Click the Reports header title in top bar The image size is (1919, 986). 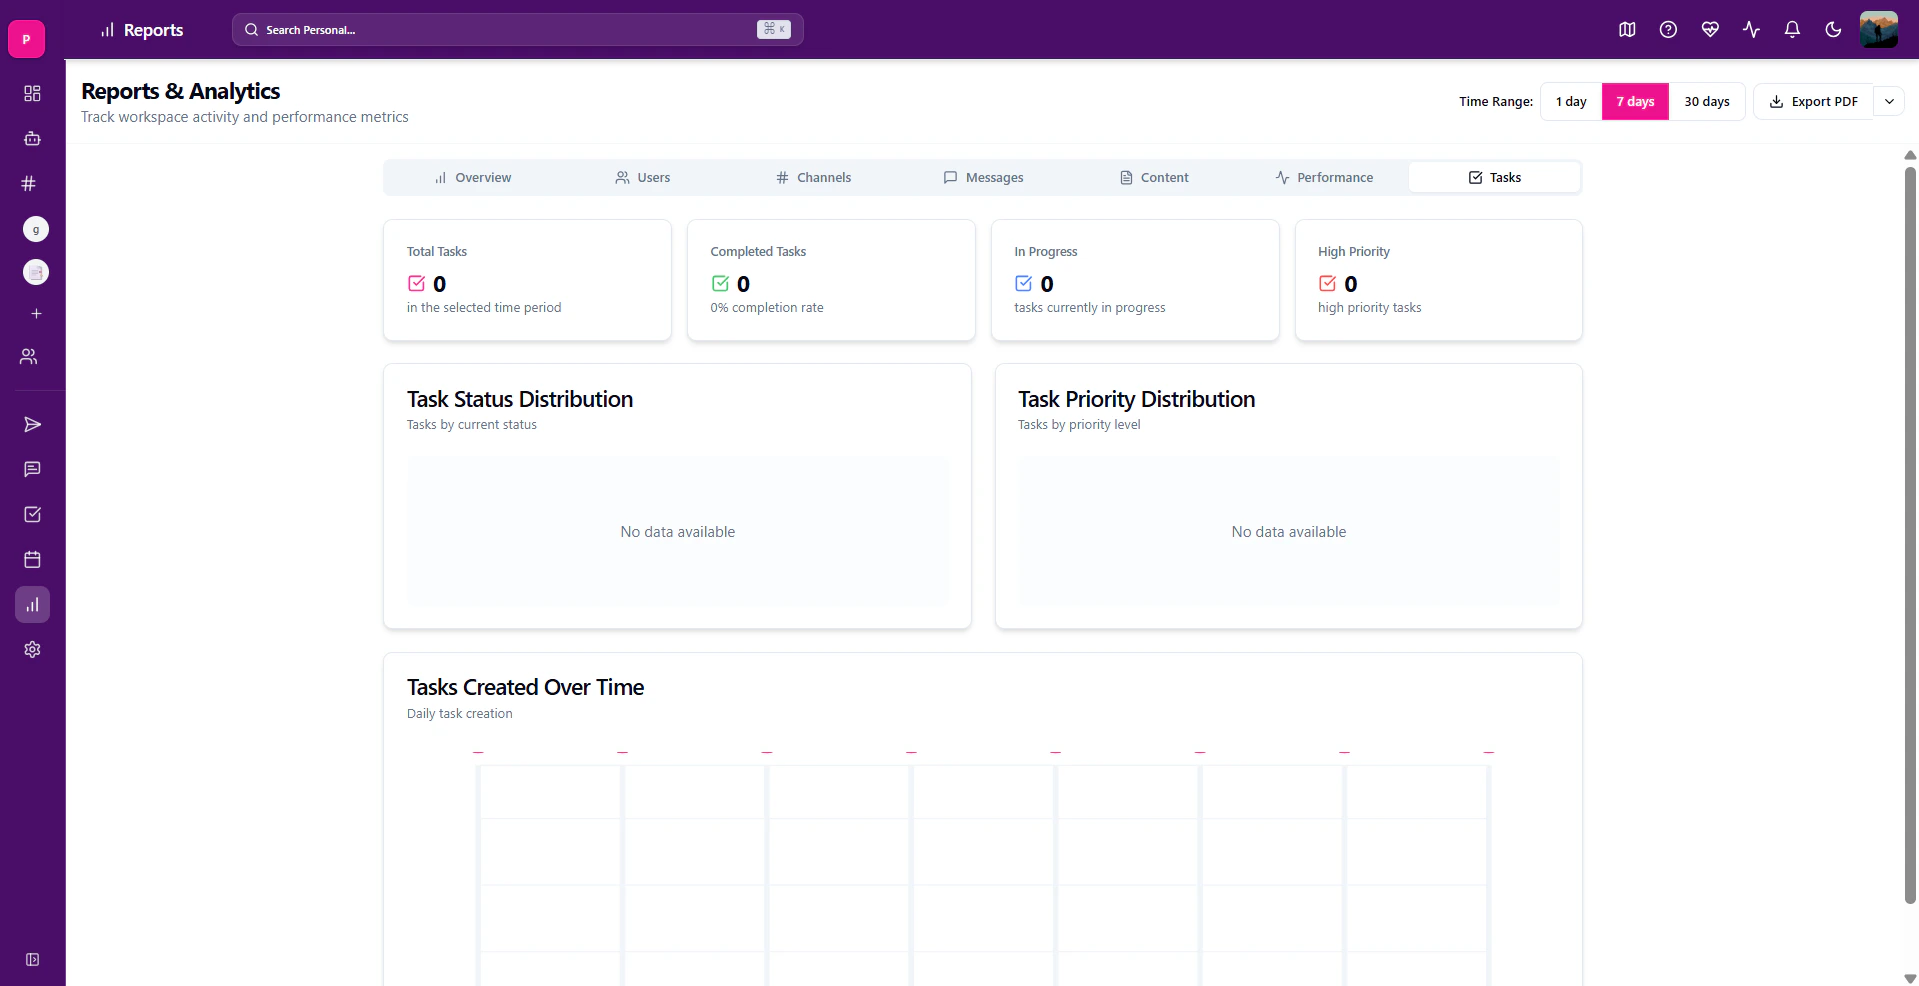coord(153,30)
